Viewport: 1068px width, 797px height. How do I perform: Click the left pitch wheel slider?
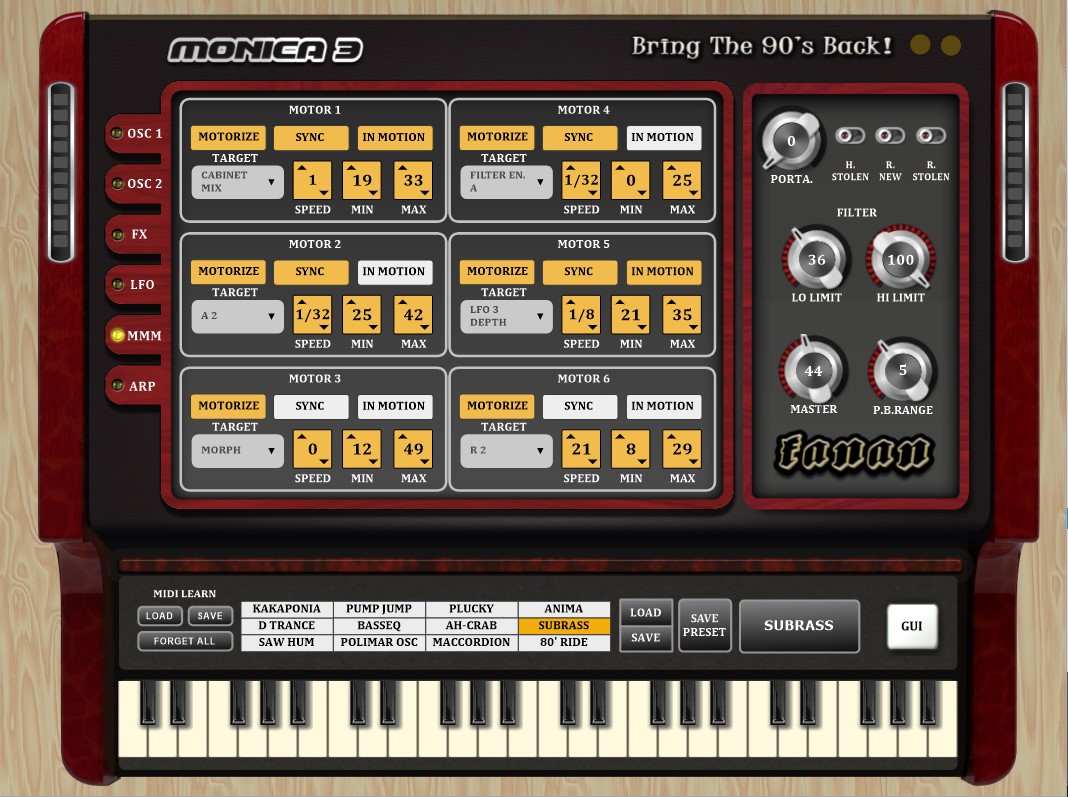click(61, 172)
